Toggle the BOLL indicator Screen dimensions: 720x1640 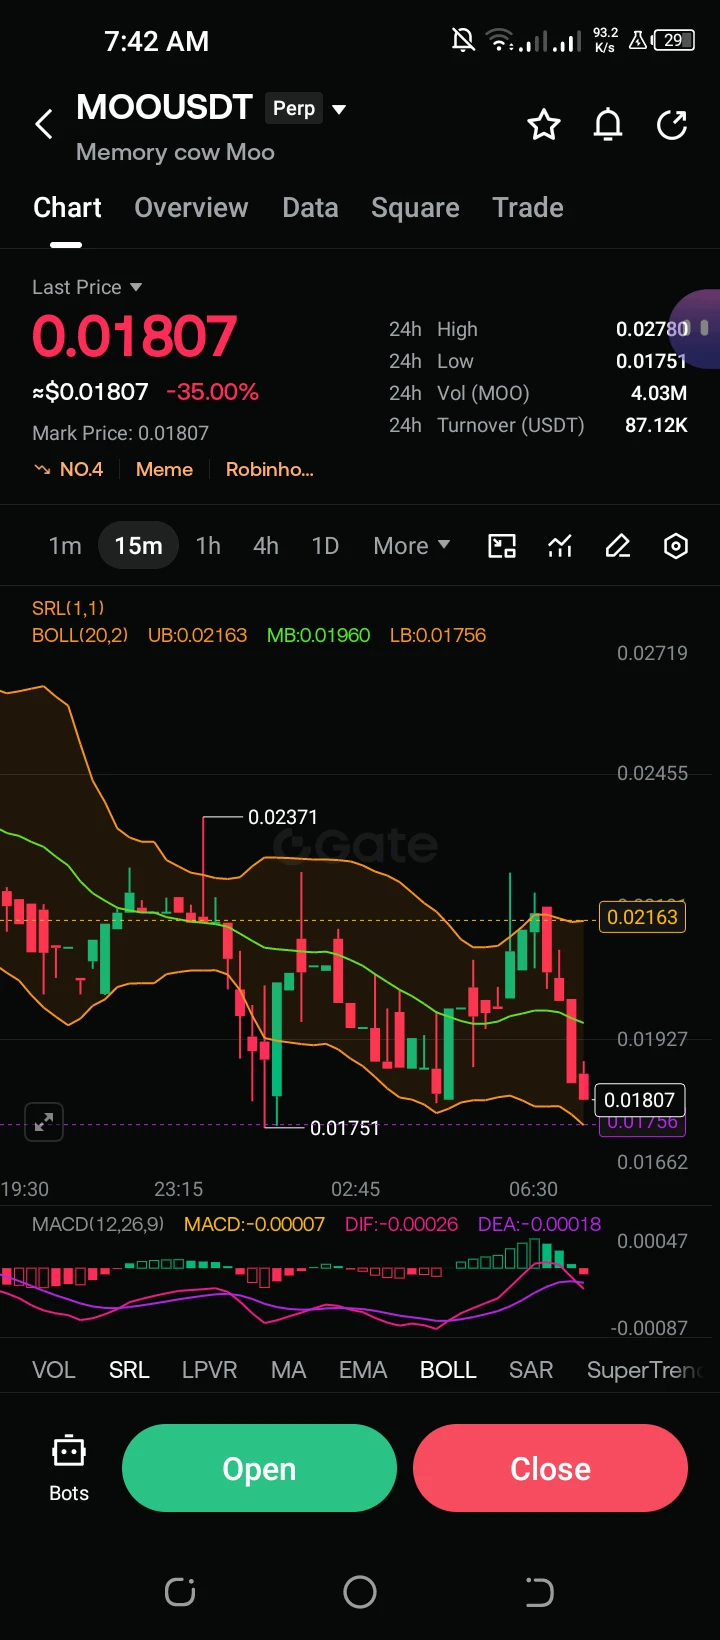[x=448, y=1370]
